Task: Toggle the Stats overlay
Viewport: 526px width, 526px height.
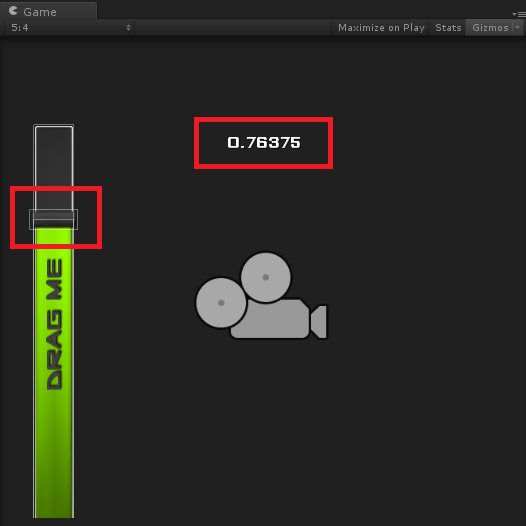Action: coord(448,28)
